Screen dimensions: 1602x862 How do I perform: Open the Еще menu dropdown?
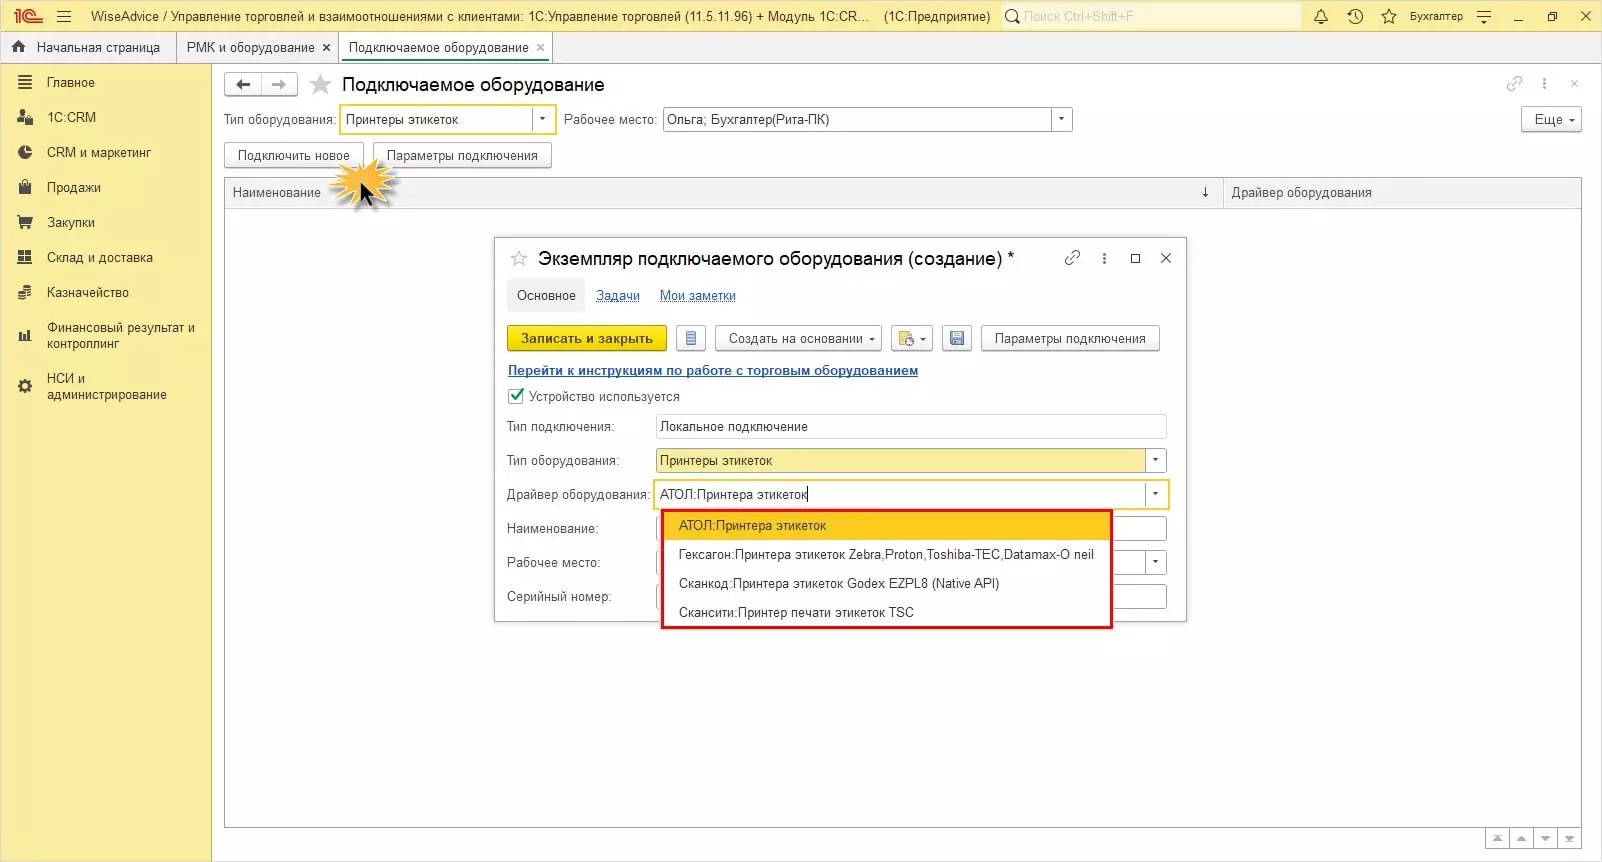point(1551,120)
